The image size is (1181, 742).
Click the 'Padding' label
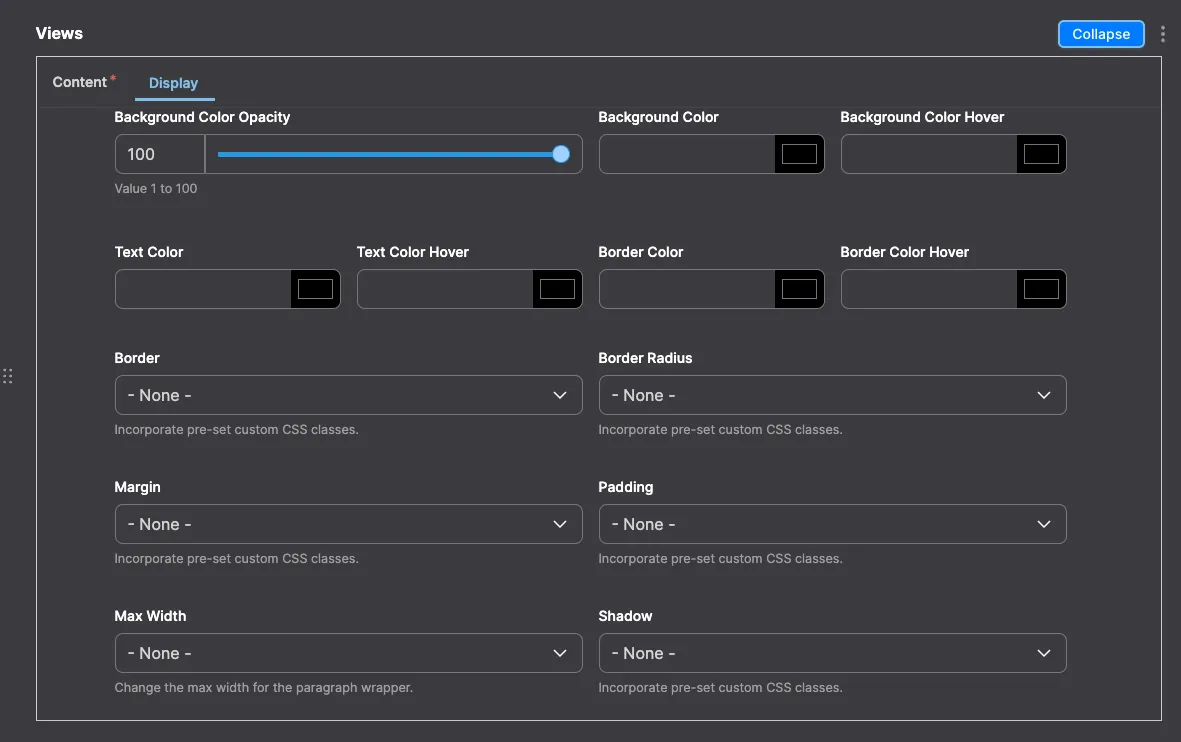pos(626,487)
